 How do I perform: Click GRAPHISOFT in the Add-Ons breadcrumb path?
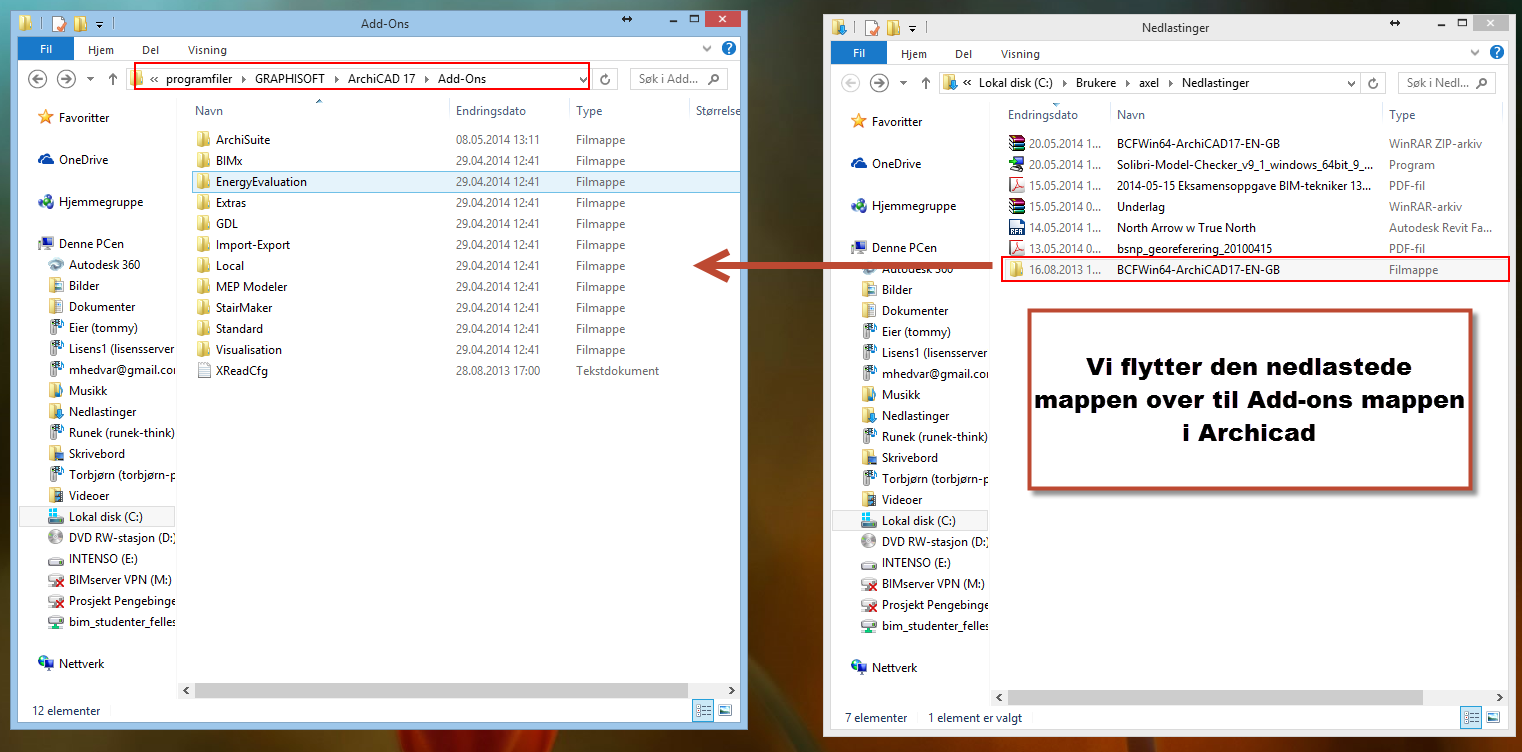(x=290, y=79)
